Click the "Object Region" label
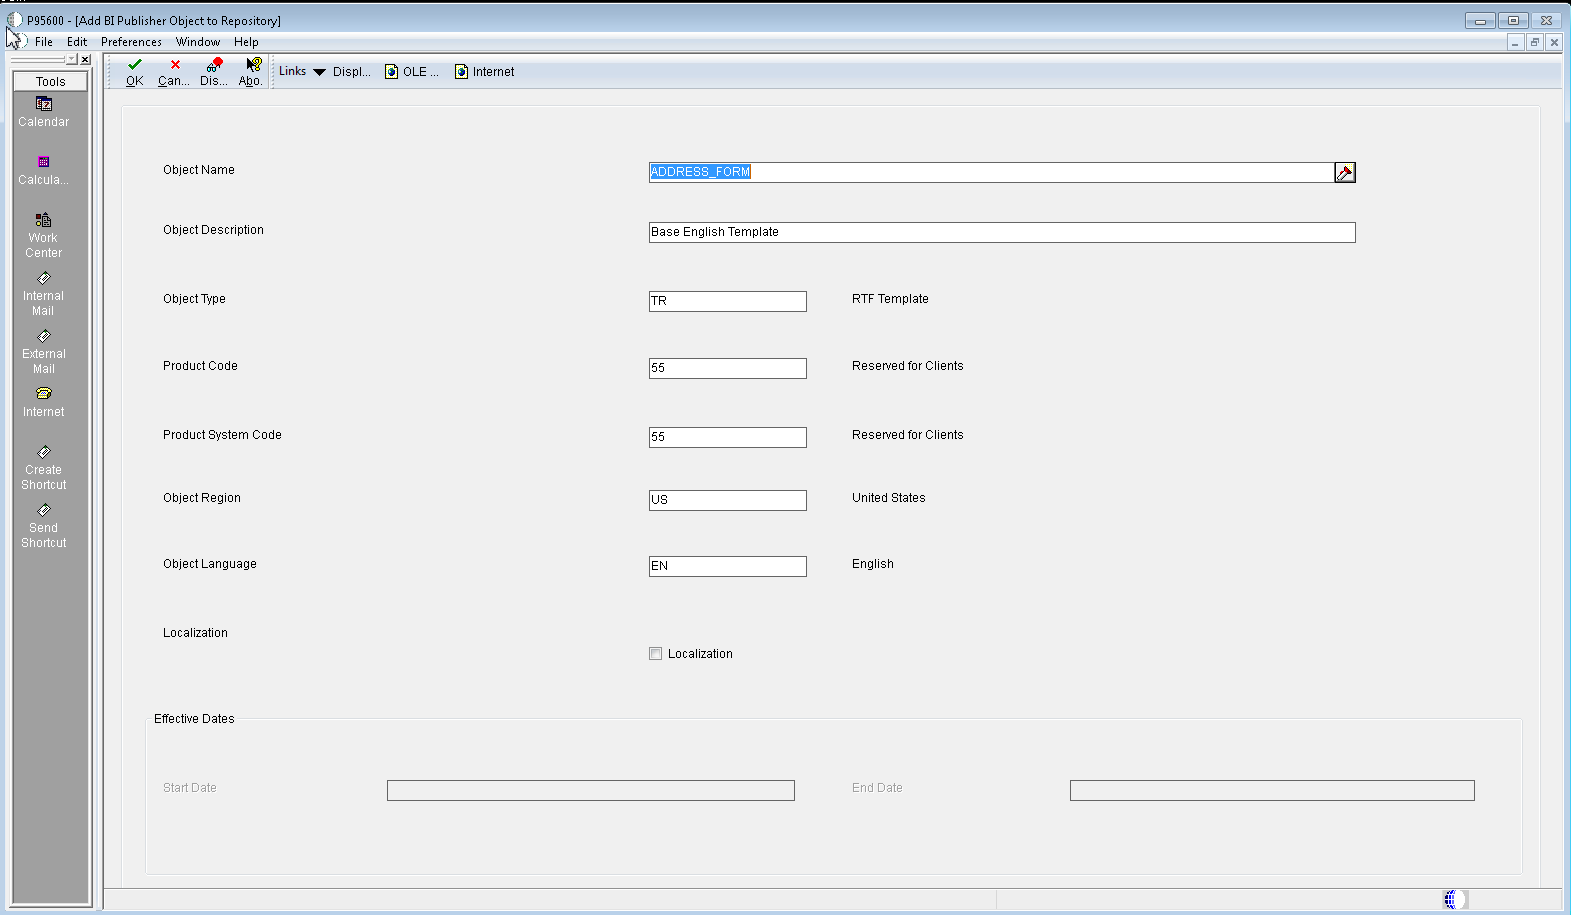The image size is (1571, 915). tap(202, 498)
